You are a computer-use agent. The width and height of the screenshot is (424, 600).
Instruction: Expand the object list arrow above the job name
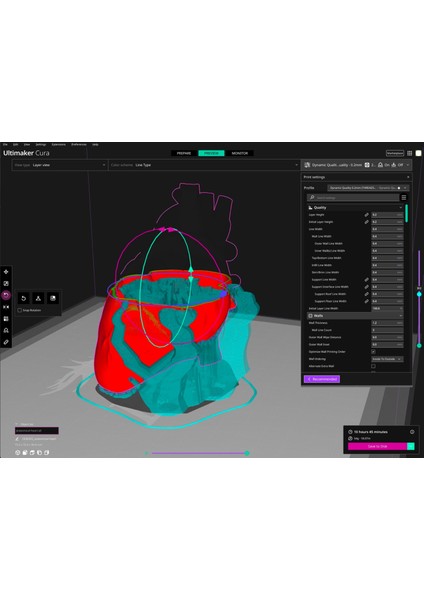tap(16, 424)
